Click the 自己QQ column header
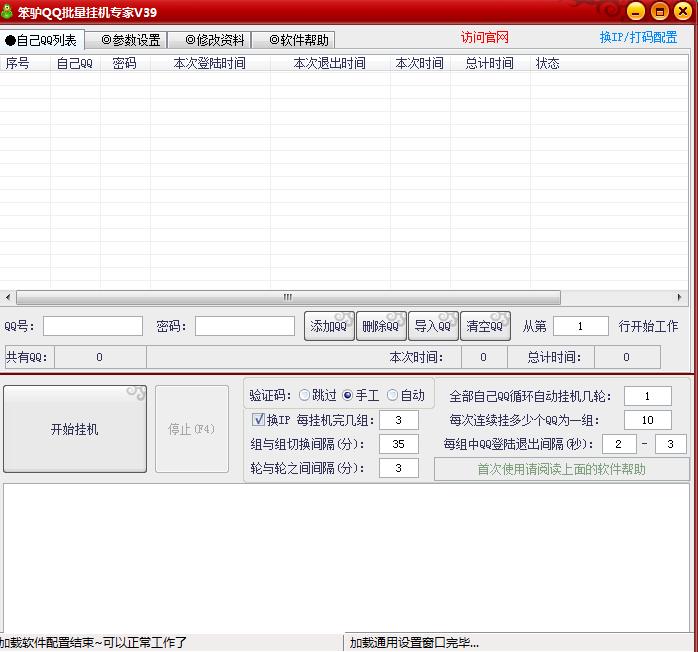 click(75, 63)
